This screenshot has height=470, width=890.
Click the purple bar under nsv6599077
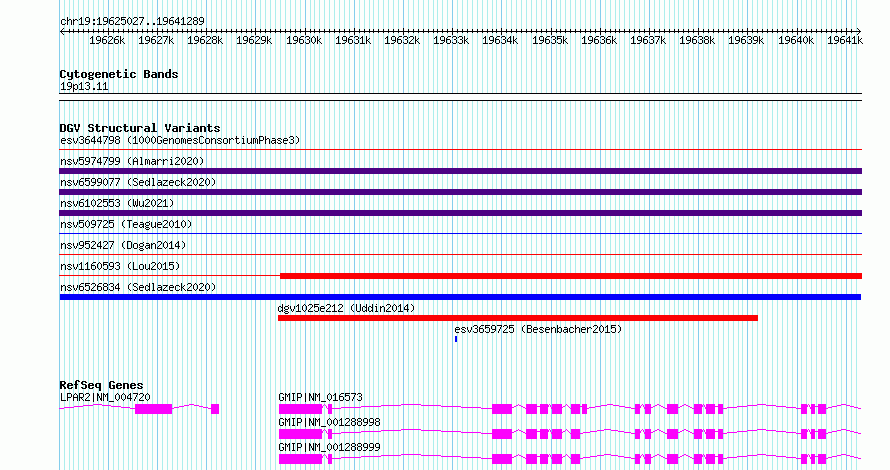pyautogui.click(x=460, y=192)
